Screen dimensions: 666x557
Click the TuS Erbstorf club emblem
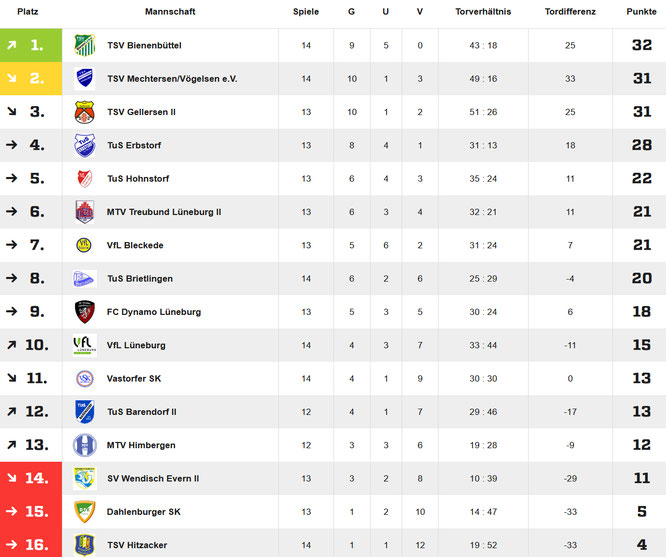click(x=84, y=145)
